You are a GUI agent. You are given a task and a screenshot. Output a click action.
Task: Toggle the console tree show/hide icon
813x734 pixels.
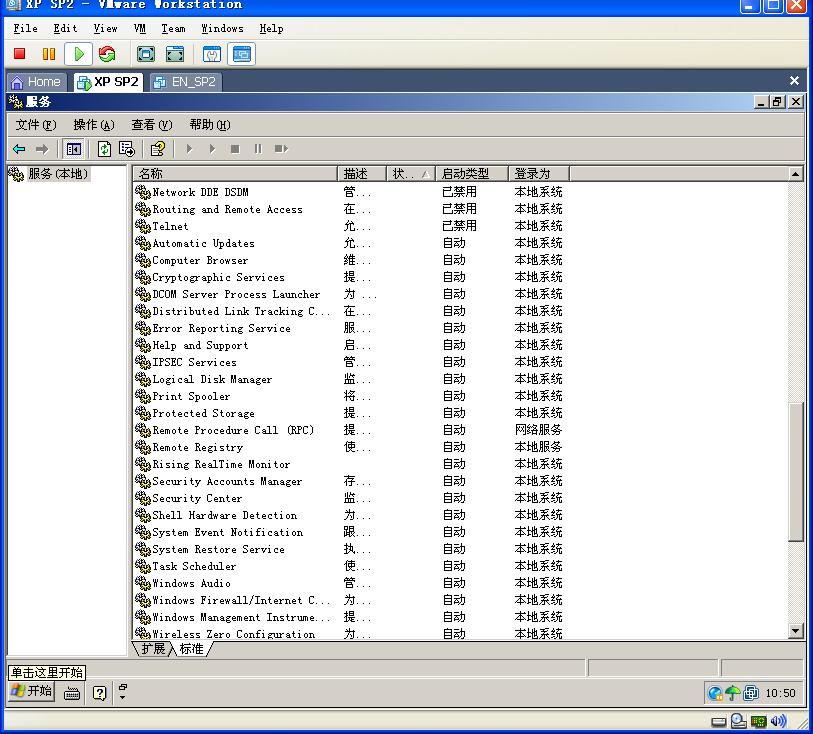(74, 149)
